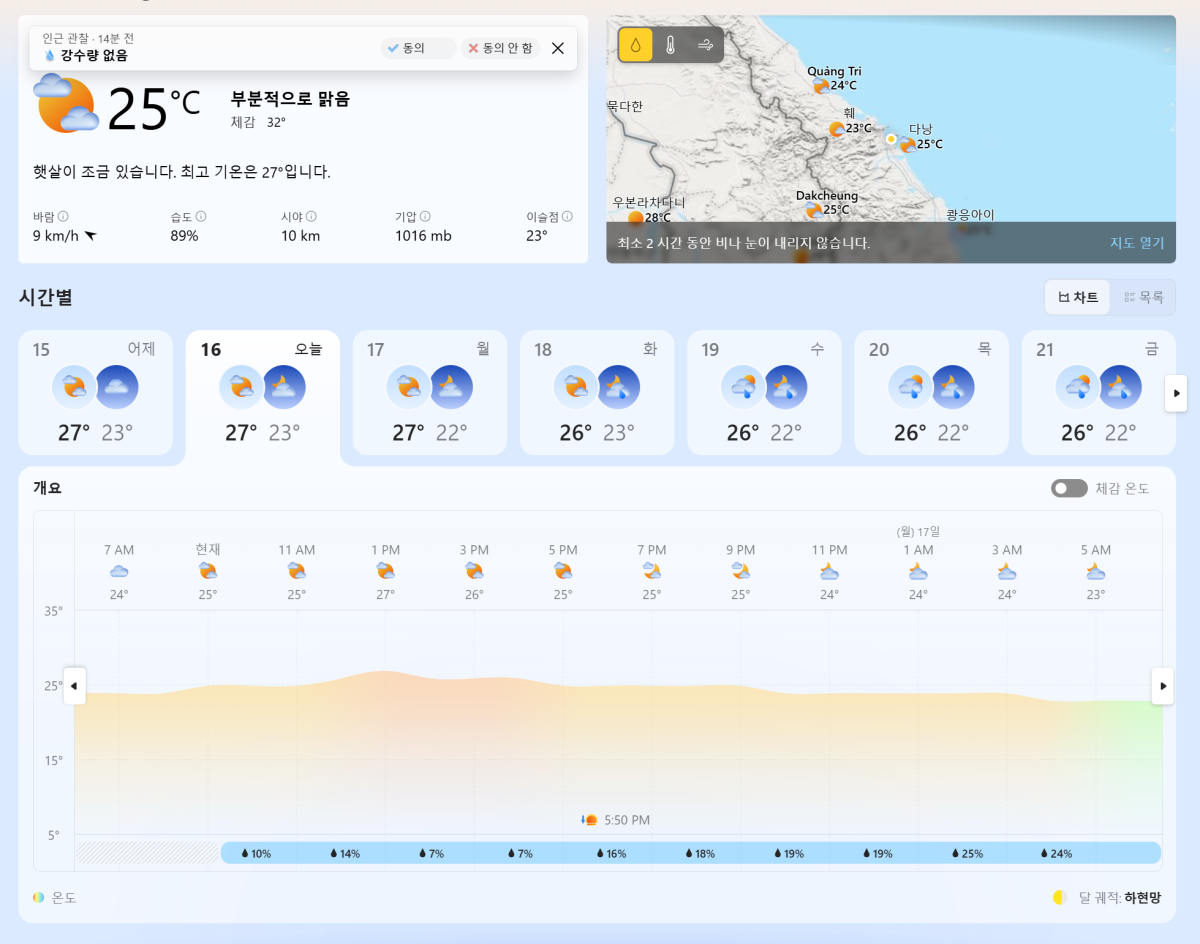This screenshot has height=944, width=1200.
Task: Click the 우본라차다니 28°C map marker
Action: tap(648, 210)
